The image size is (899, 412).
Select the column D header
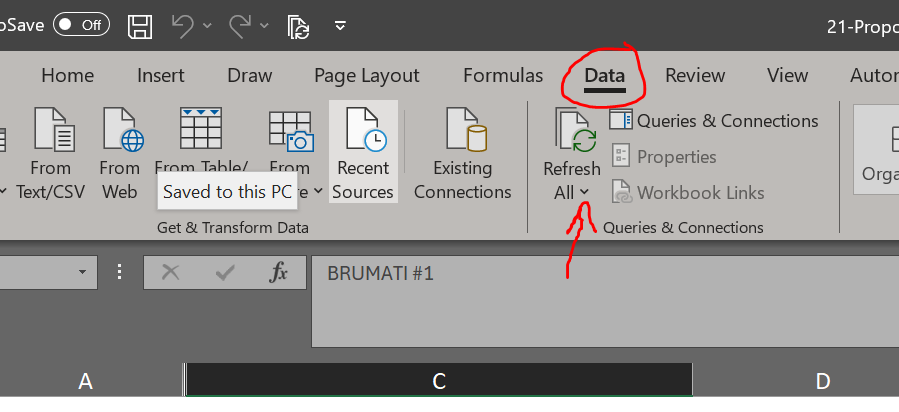coord(822,380)
